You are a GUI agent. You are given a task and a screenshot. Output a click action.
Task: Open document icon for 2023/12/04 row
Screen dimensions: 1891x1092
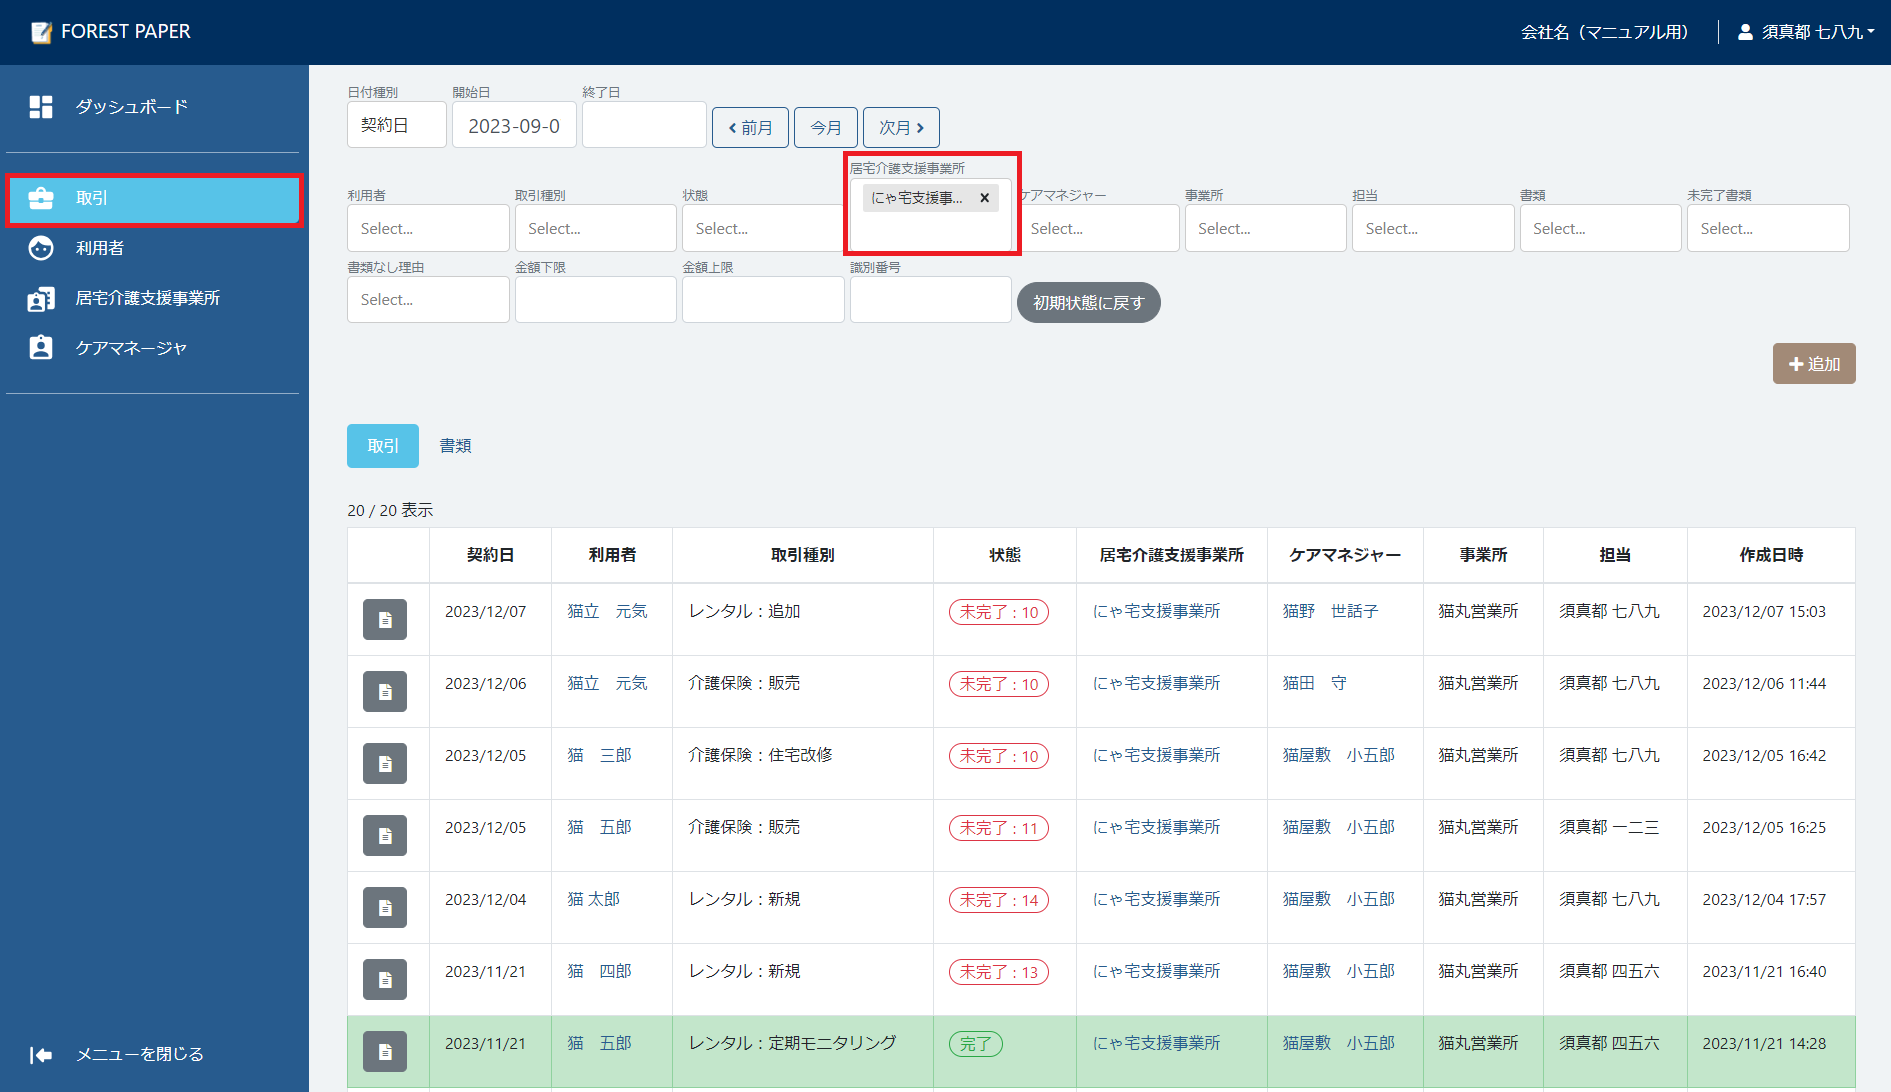tap(385, 908)
